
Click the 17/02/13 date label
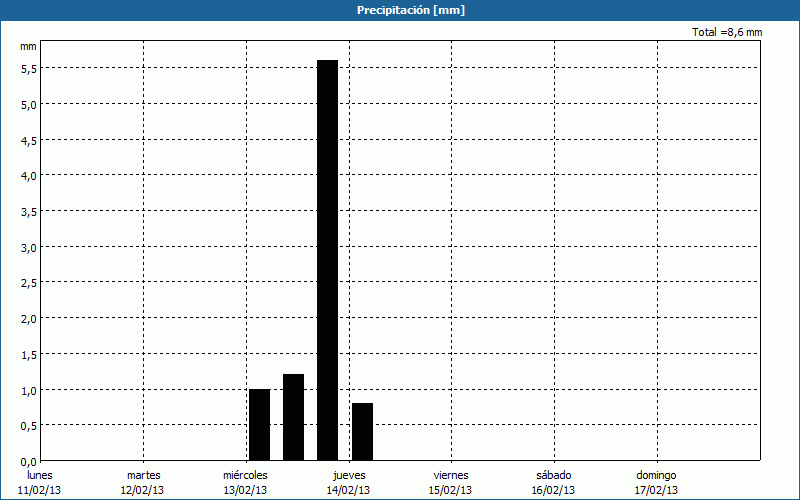pyautogui.click(x=656, y=490)
